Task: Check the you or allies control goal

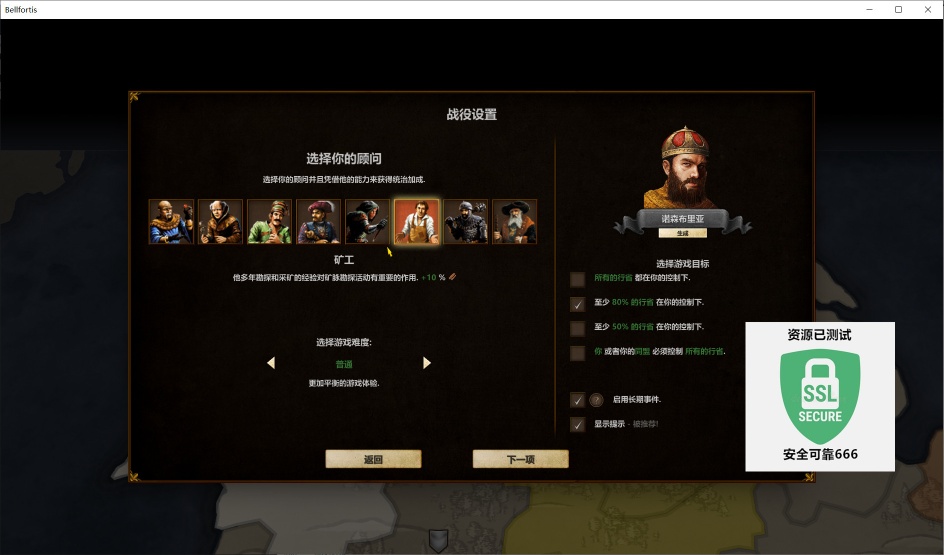Action: point(577,353)
